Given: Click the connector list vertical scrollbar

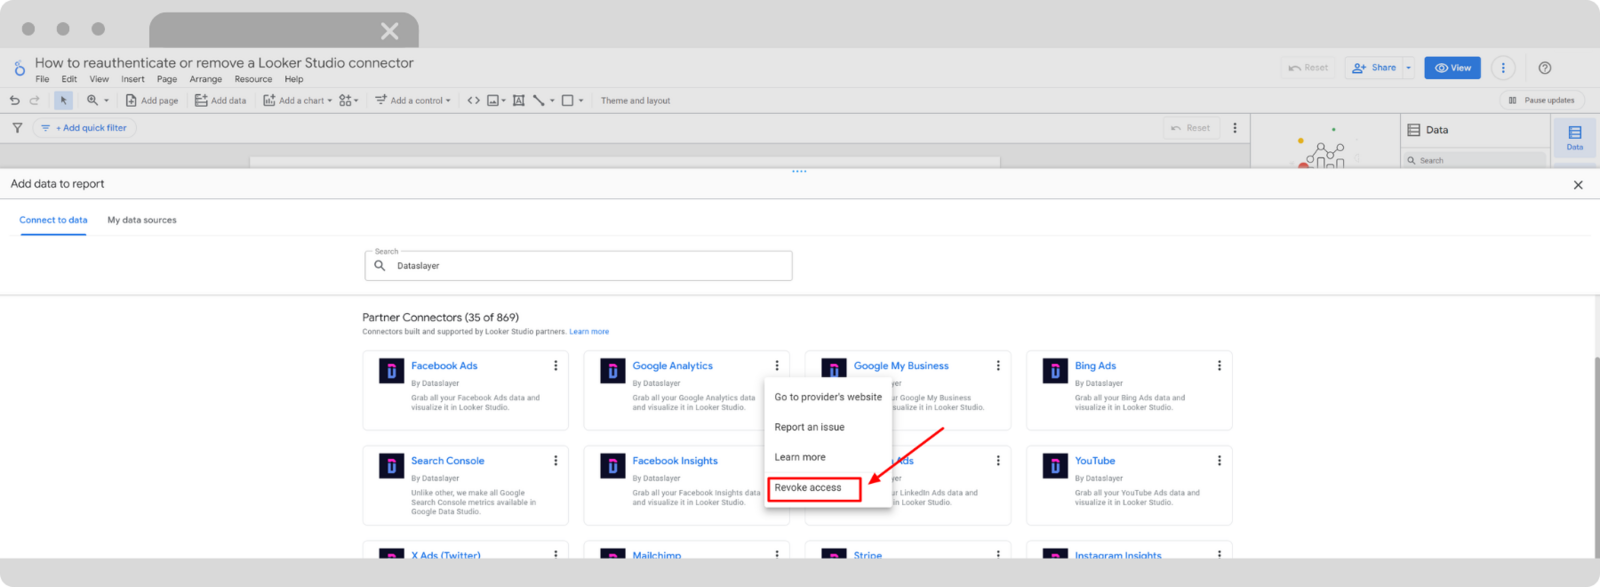Looking at the screenshot, I should click(1596, 455).
